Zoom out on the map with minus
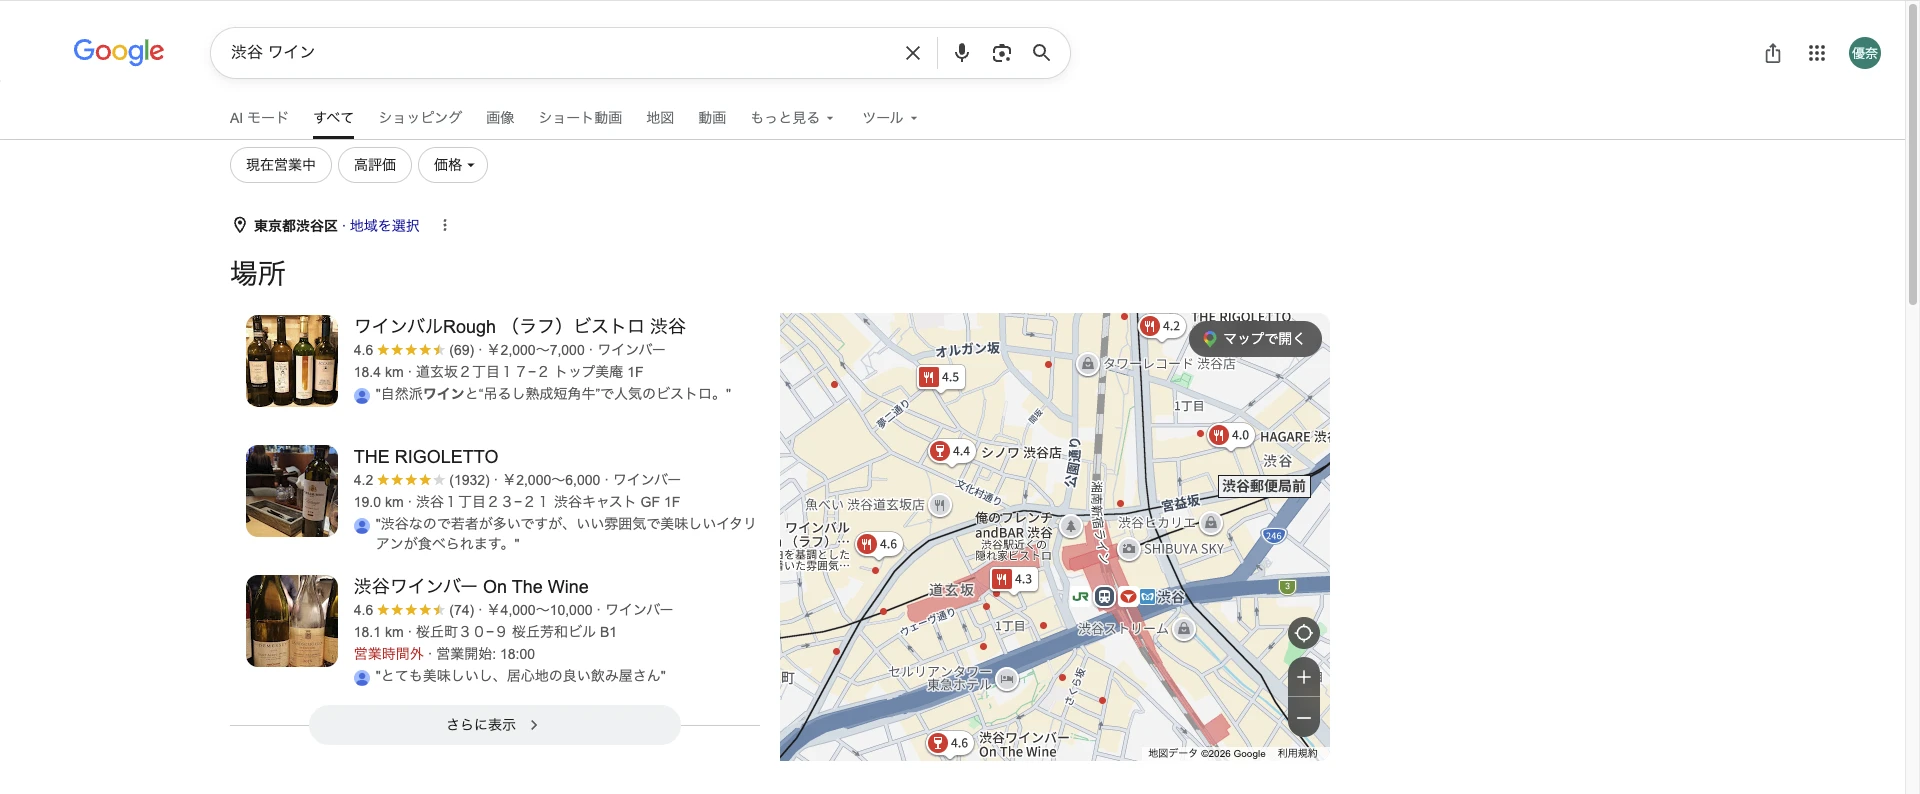Image resolution: width=1920 pixels, height=794 pixels. click(1303, 717)
